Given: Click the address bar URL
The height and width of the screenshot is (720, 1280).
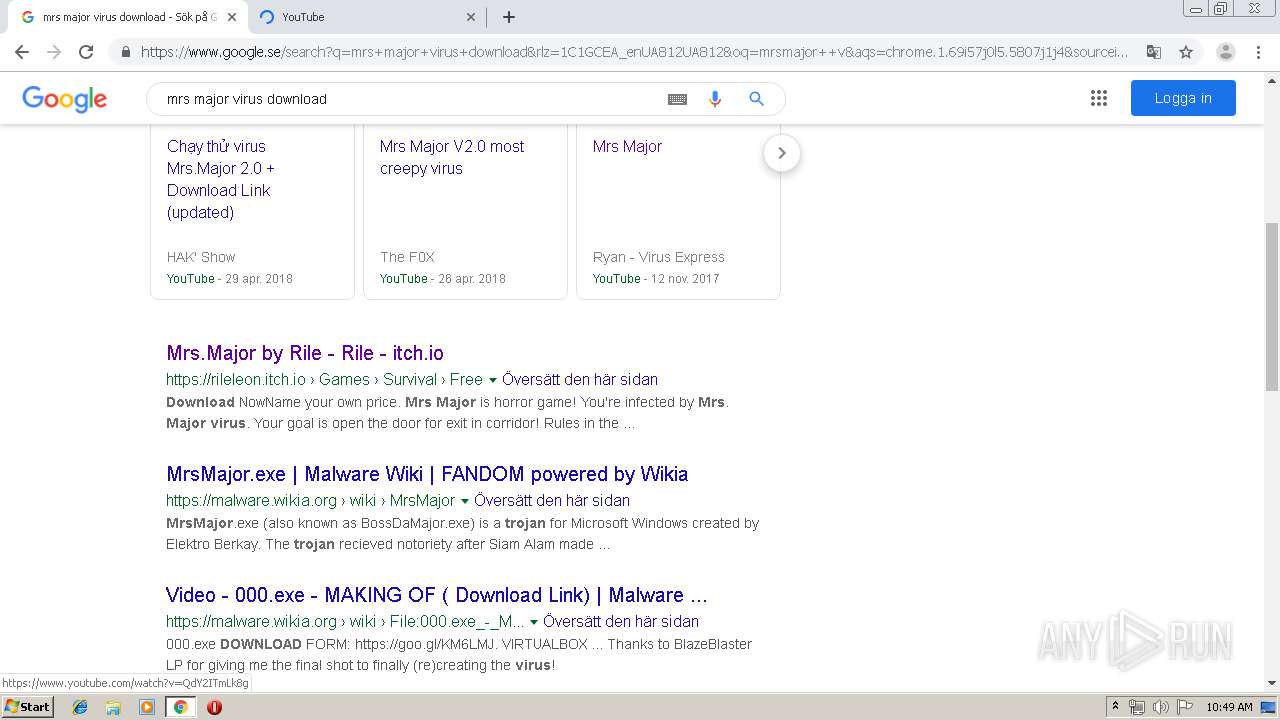Looking at the screenshot, I should (x=634, y=52).
